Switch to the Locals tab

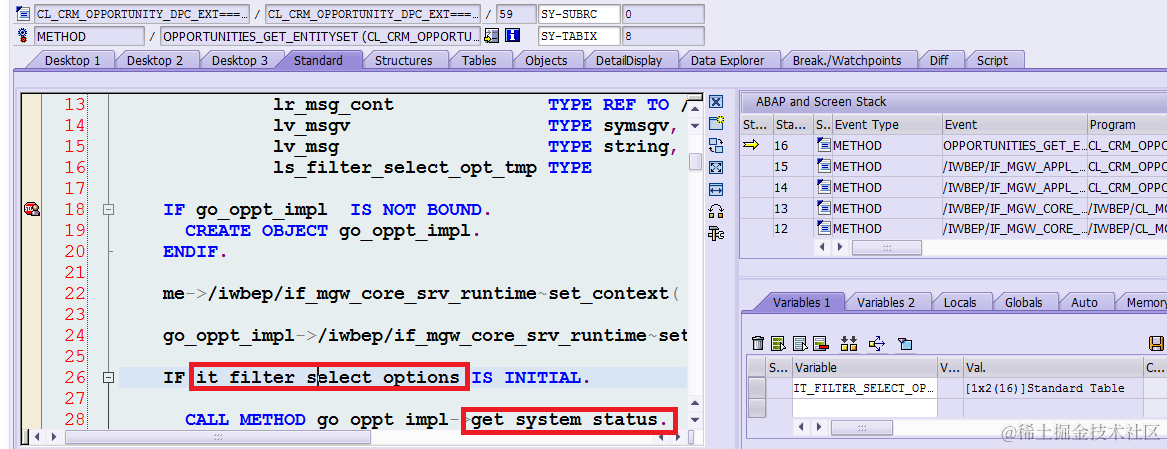point(959,302)
